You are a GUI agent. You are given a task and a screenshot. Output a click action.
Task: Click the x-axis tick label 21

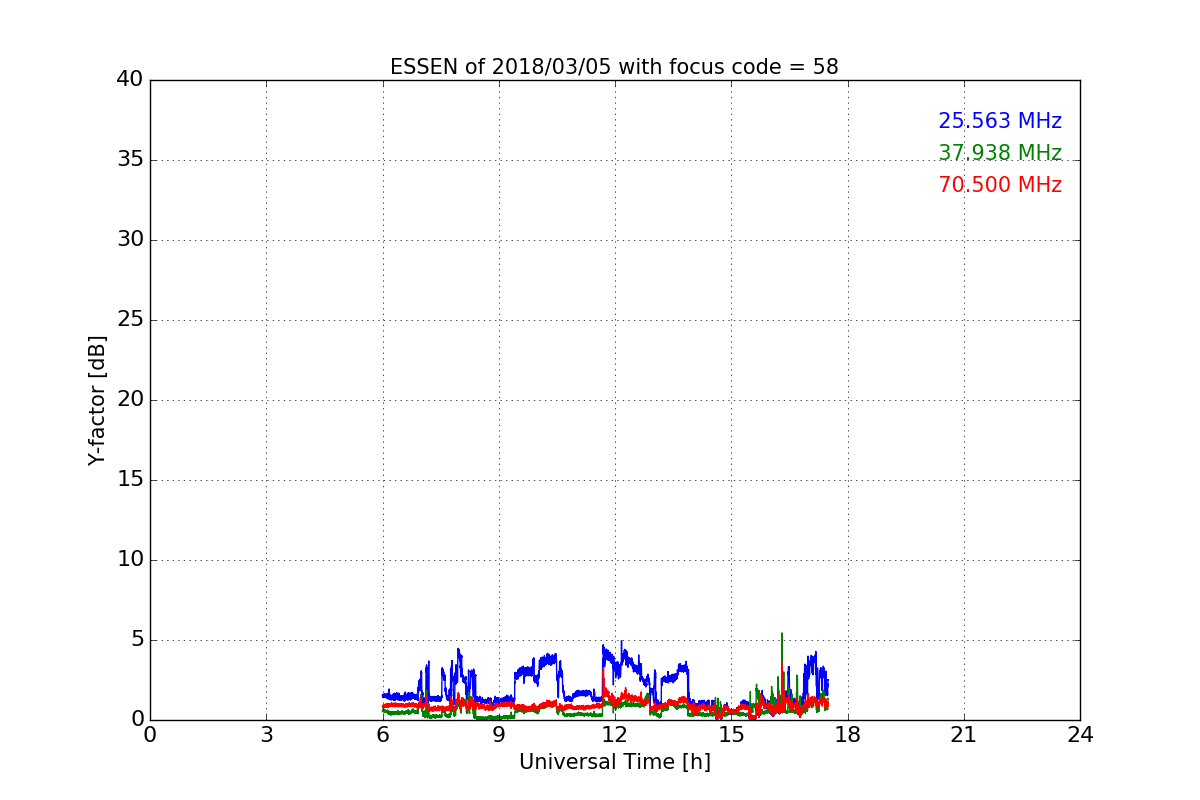point(964,735)
